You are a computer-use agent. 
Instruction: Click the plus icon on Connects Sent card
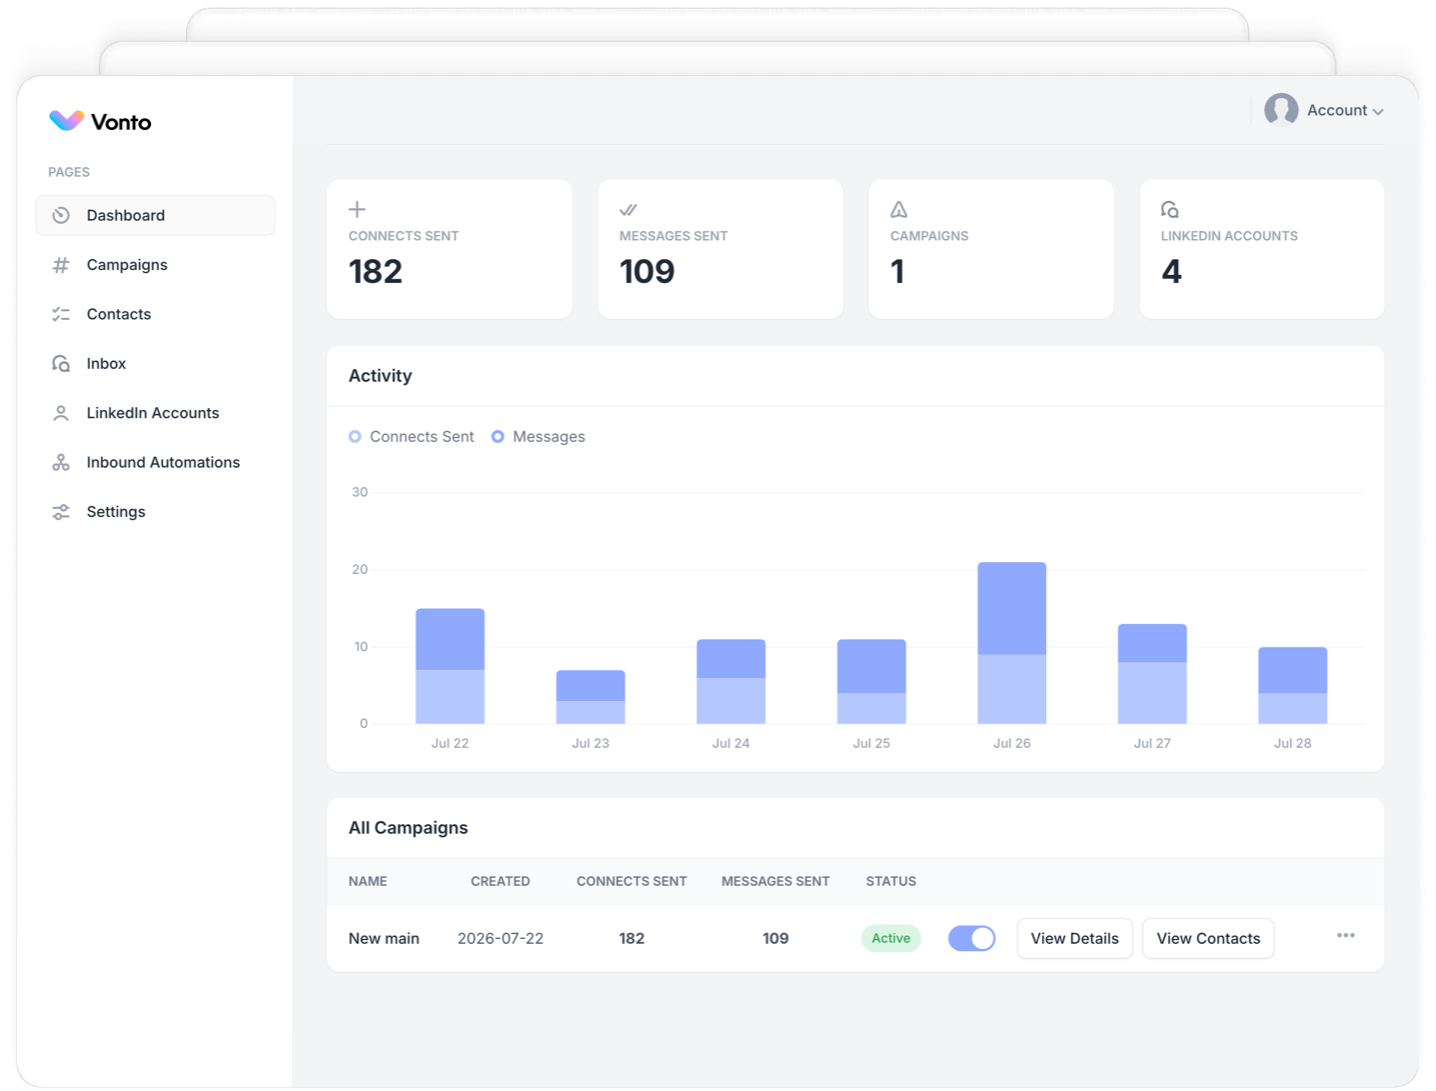357,209
